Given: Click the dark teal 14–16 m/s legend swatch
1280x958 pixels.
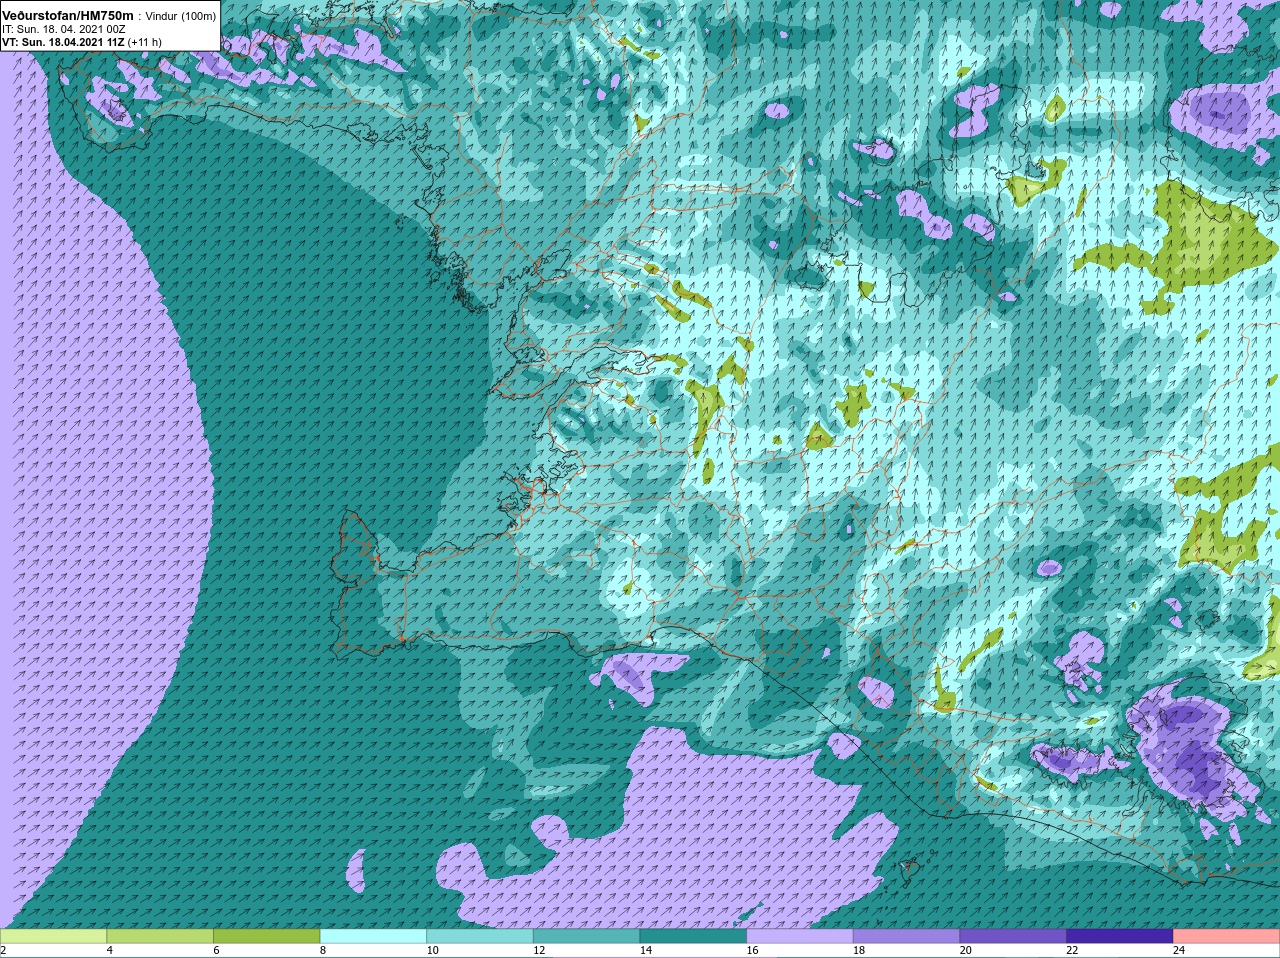Looking at the screenshot, I should [x=693, y=936].
